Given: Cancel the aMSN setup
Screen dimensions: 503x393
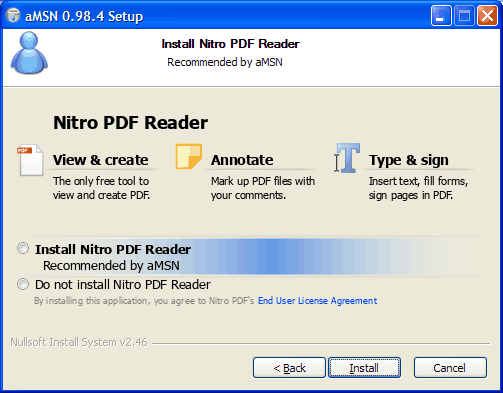Looking at the screenshot, I should point(450,368).
